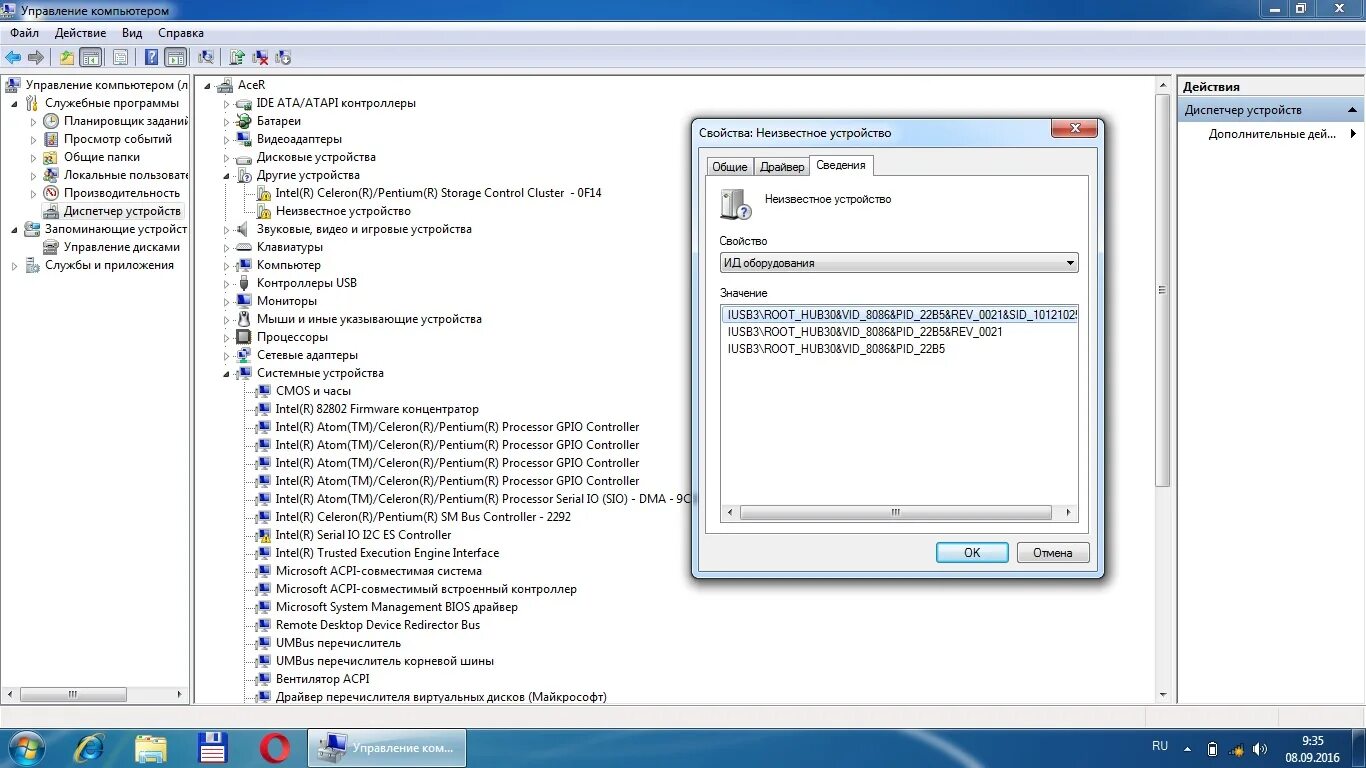Open the Вид menu
1366x768 pixels.
132,33
